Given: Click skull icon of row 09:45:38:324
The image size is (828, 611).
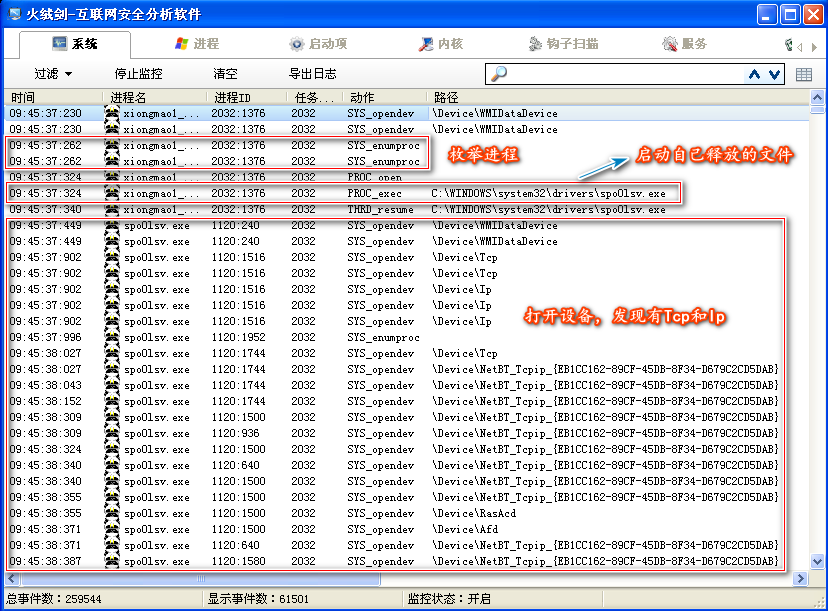Looking at the screenshot, I should [x=112, y=449].
